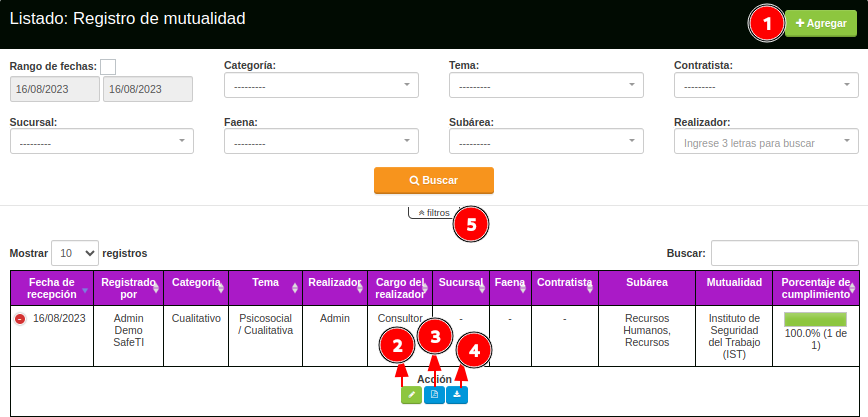Toggle the Rango de fechas checkbox

tap(108, 67)
